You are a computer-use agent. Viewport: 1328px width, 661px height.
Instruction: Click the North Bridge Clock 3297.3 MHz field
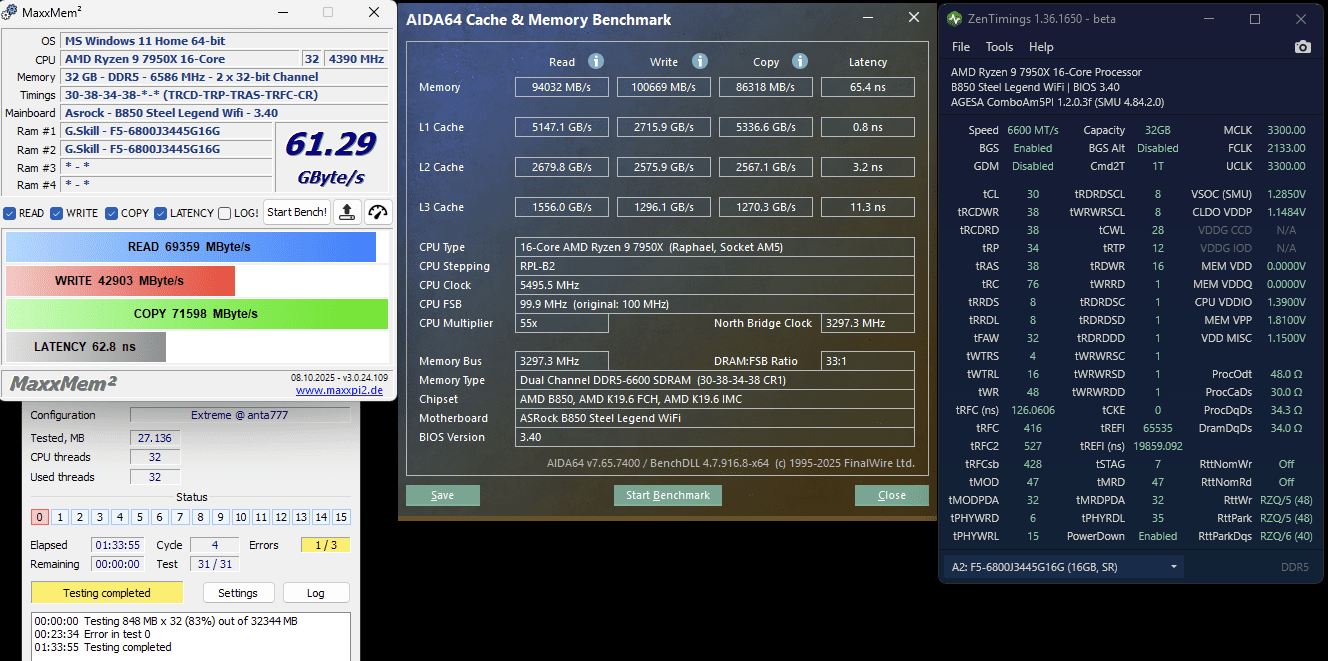(867, 323)
